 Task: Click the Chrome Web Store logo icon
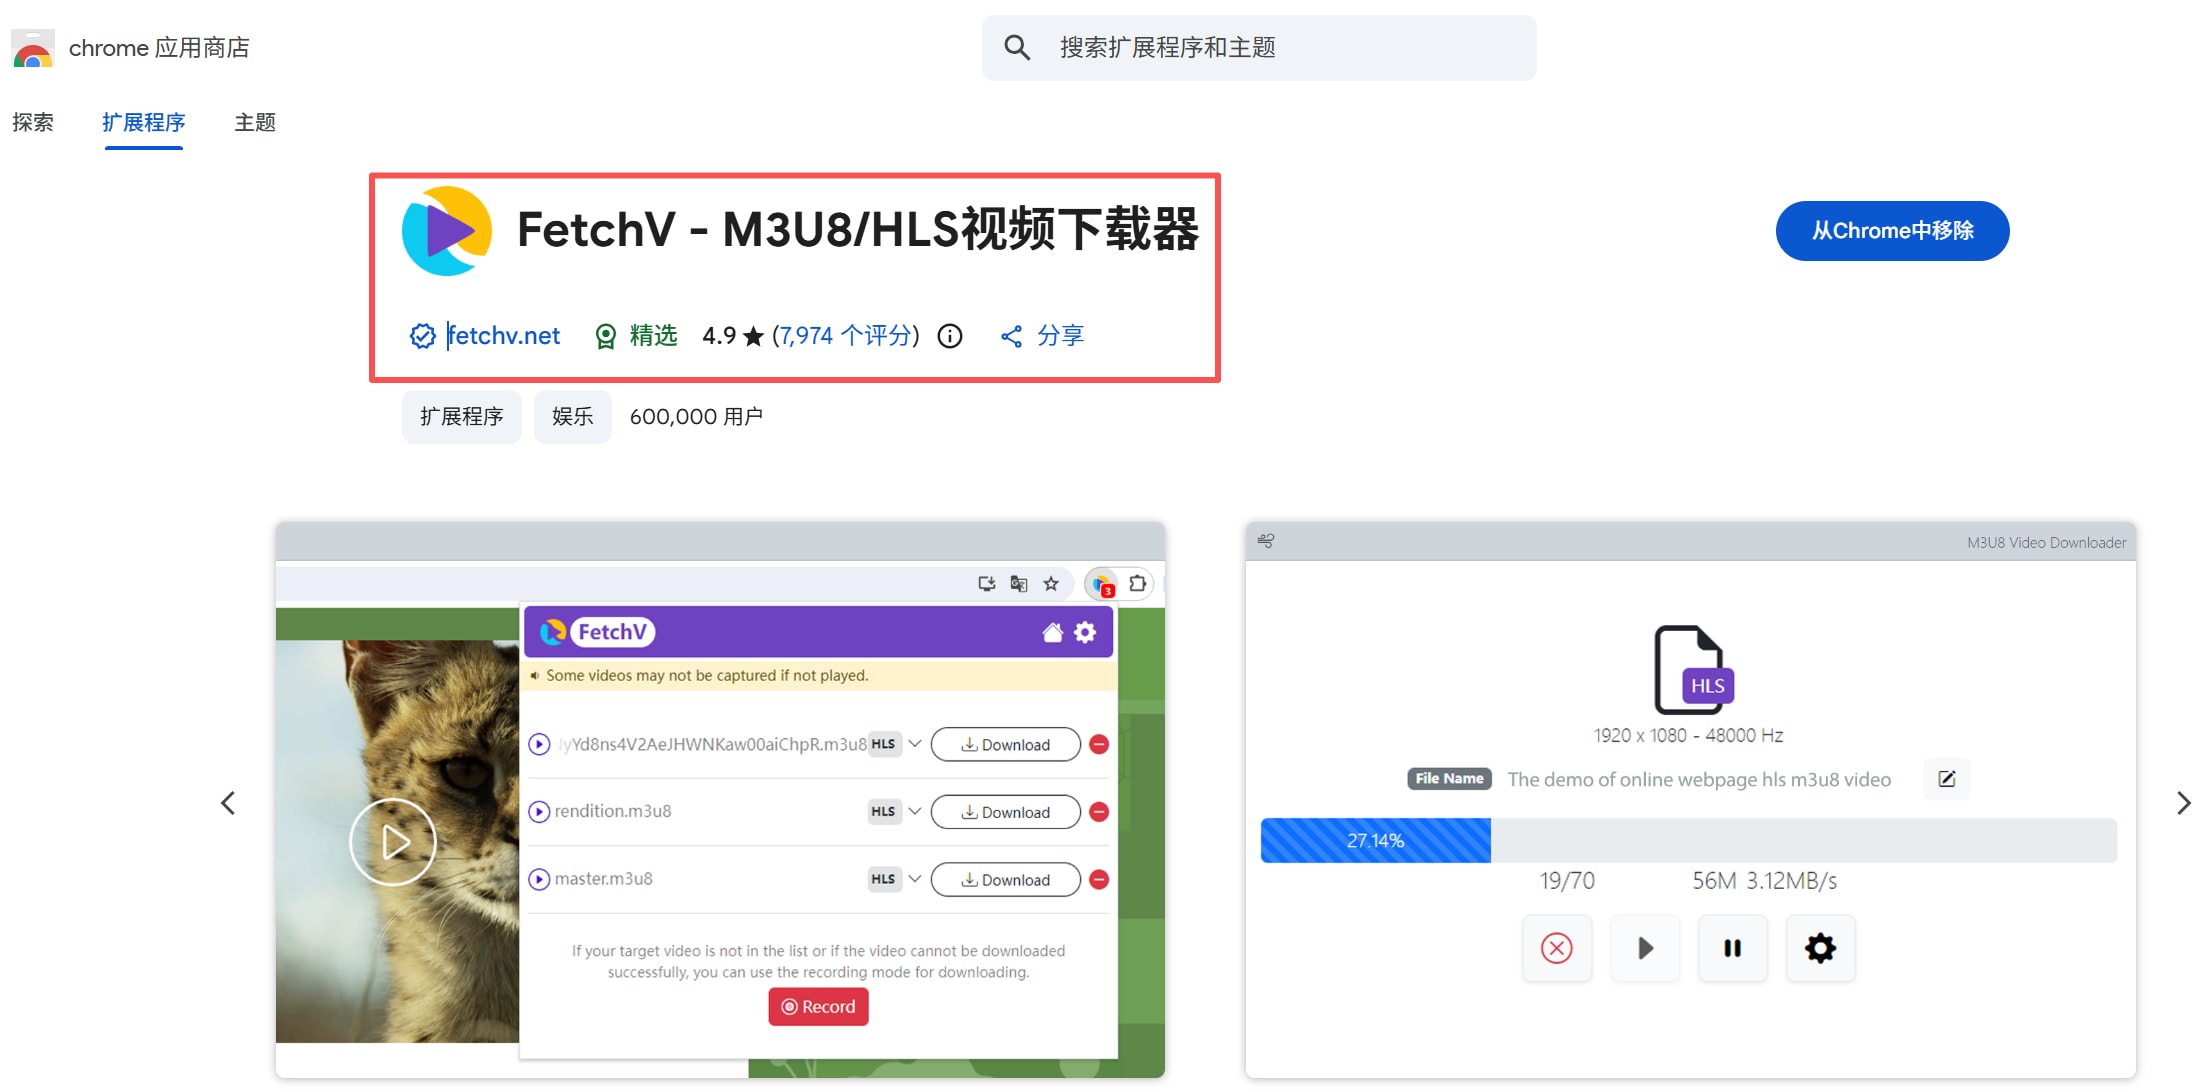click(x=33, y=48)
